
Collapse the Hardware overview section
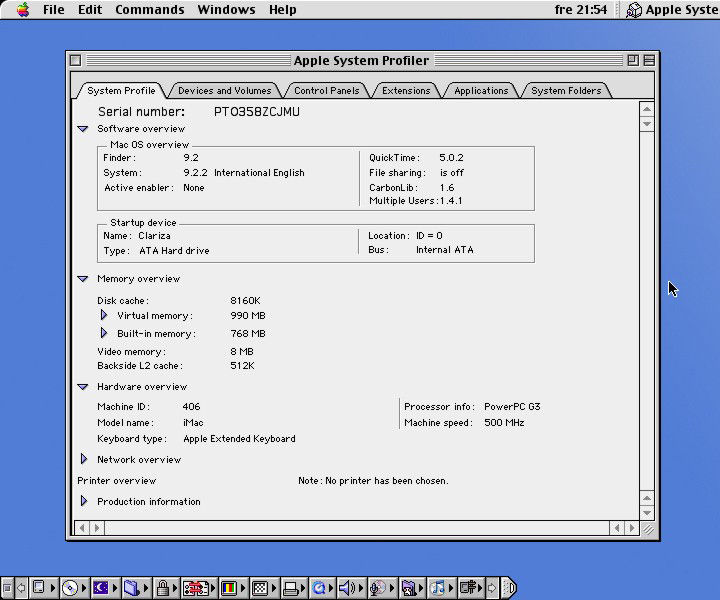point(83,387)
